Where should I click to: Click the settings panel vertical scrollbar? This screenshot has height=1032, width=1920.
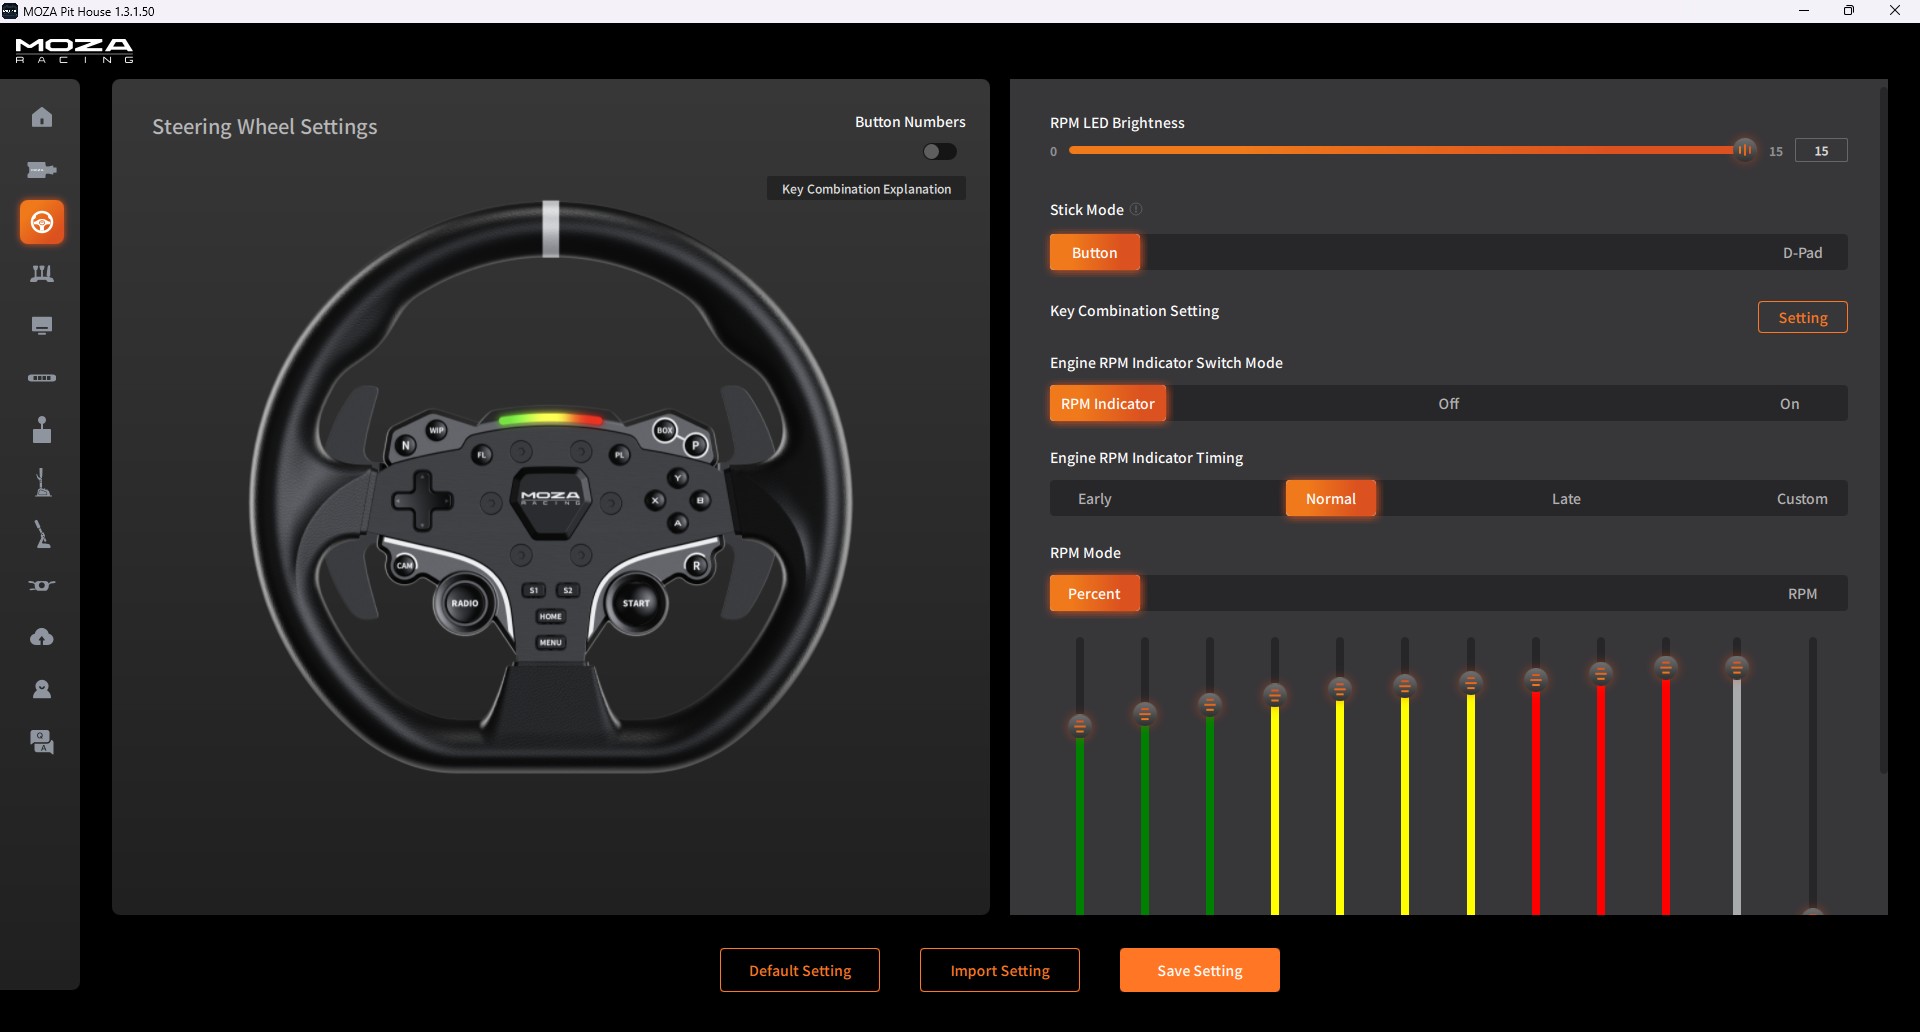pyautogui.click(x=1883, y=430)
